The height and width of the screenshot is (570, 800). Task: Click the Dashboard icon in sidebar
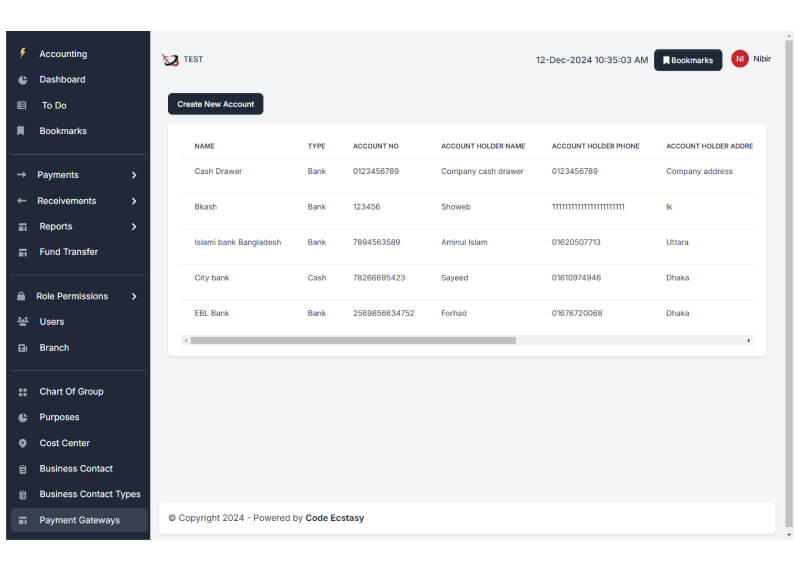tap(22, 80)
